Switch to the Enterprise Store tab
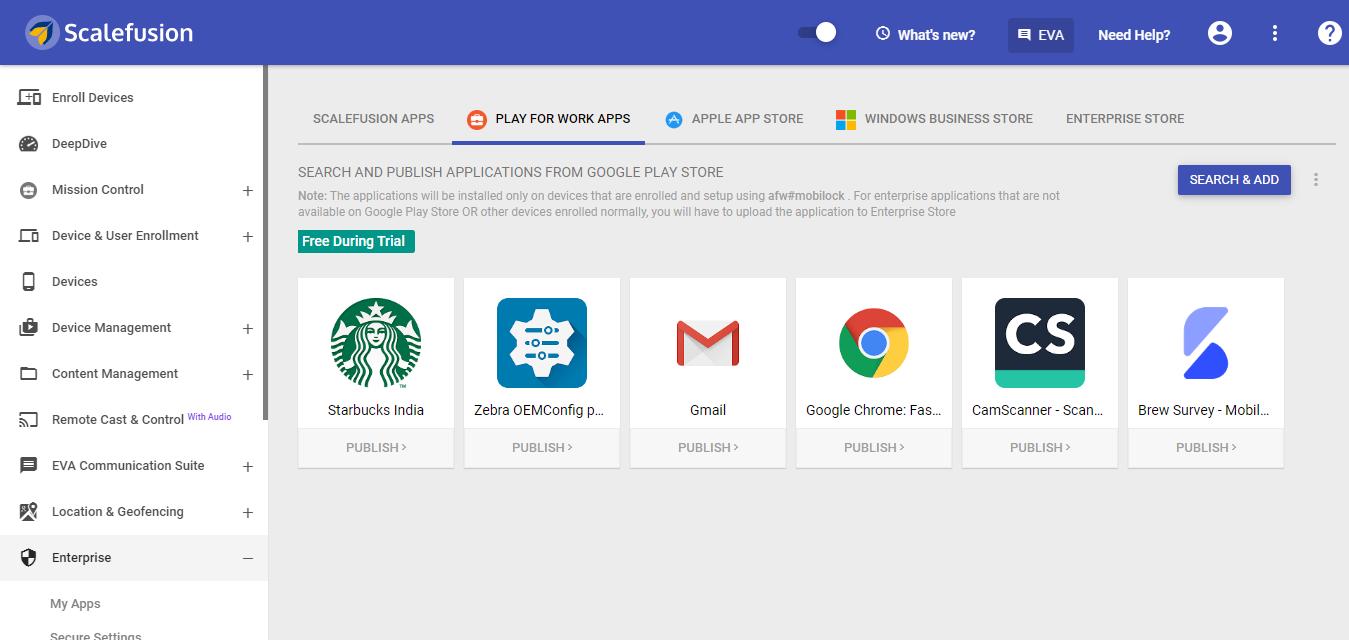The image size is (1349, 640). pos(1125,119)
